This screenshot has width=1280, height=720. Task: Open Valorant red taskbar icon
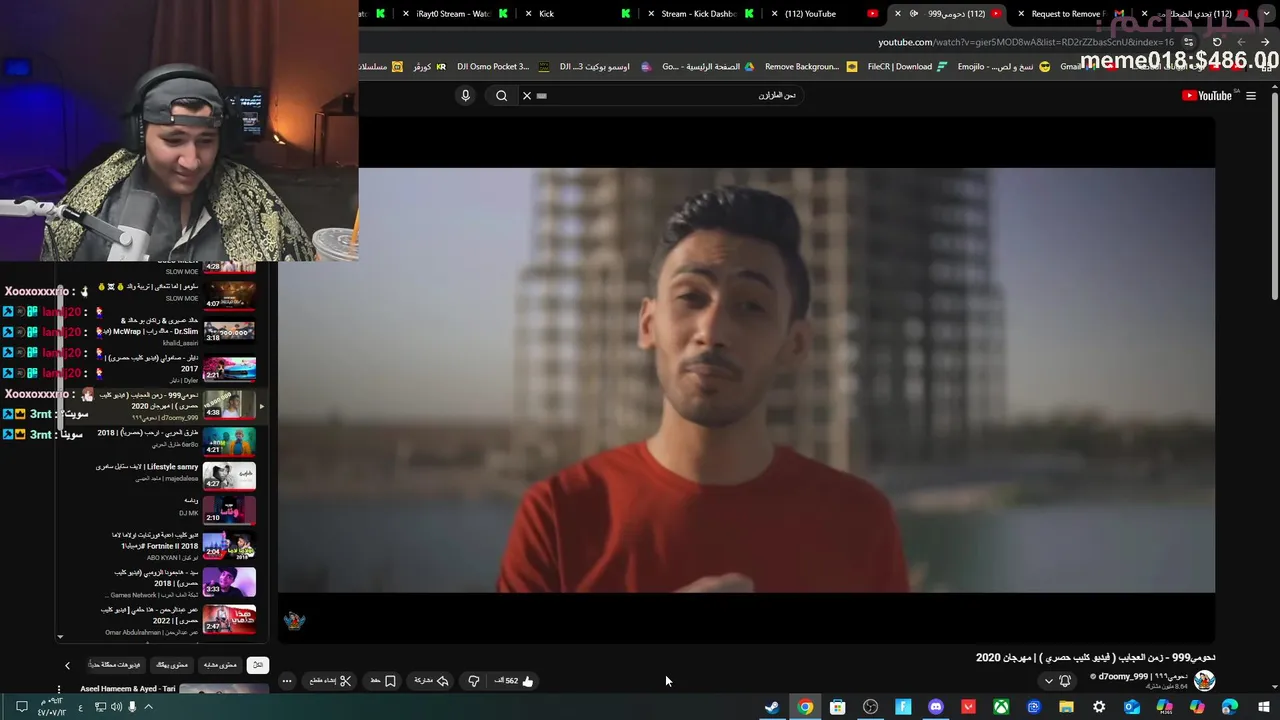coord(968,707)
